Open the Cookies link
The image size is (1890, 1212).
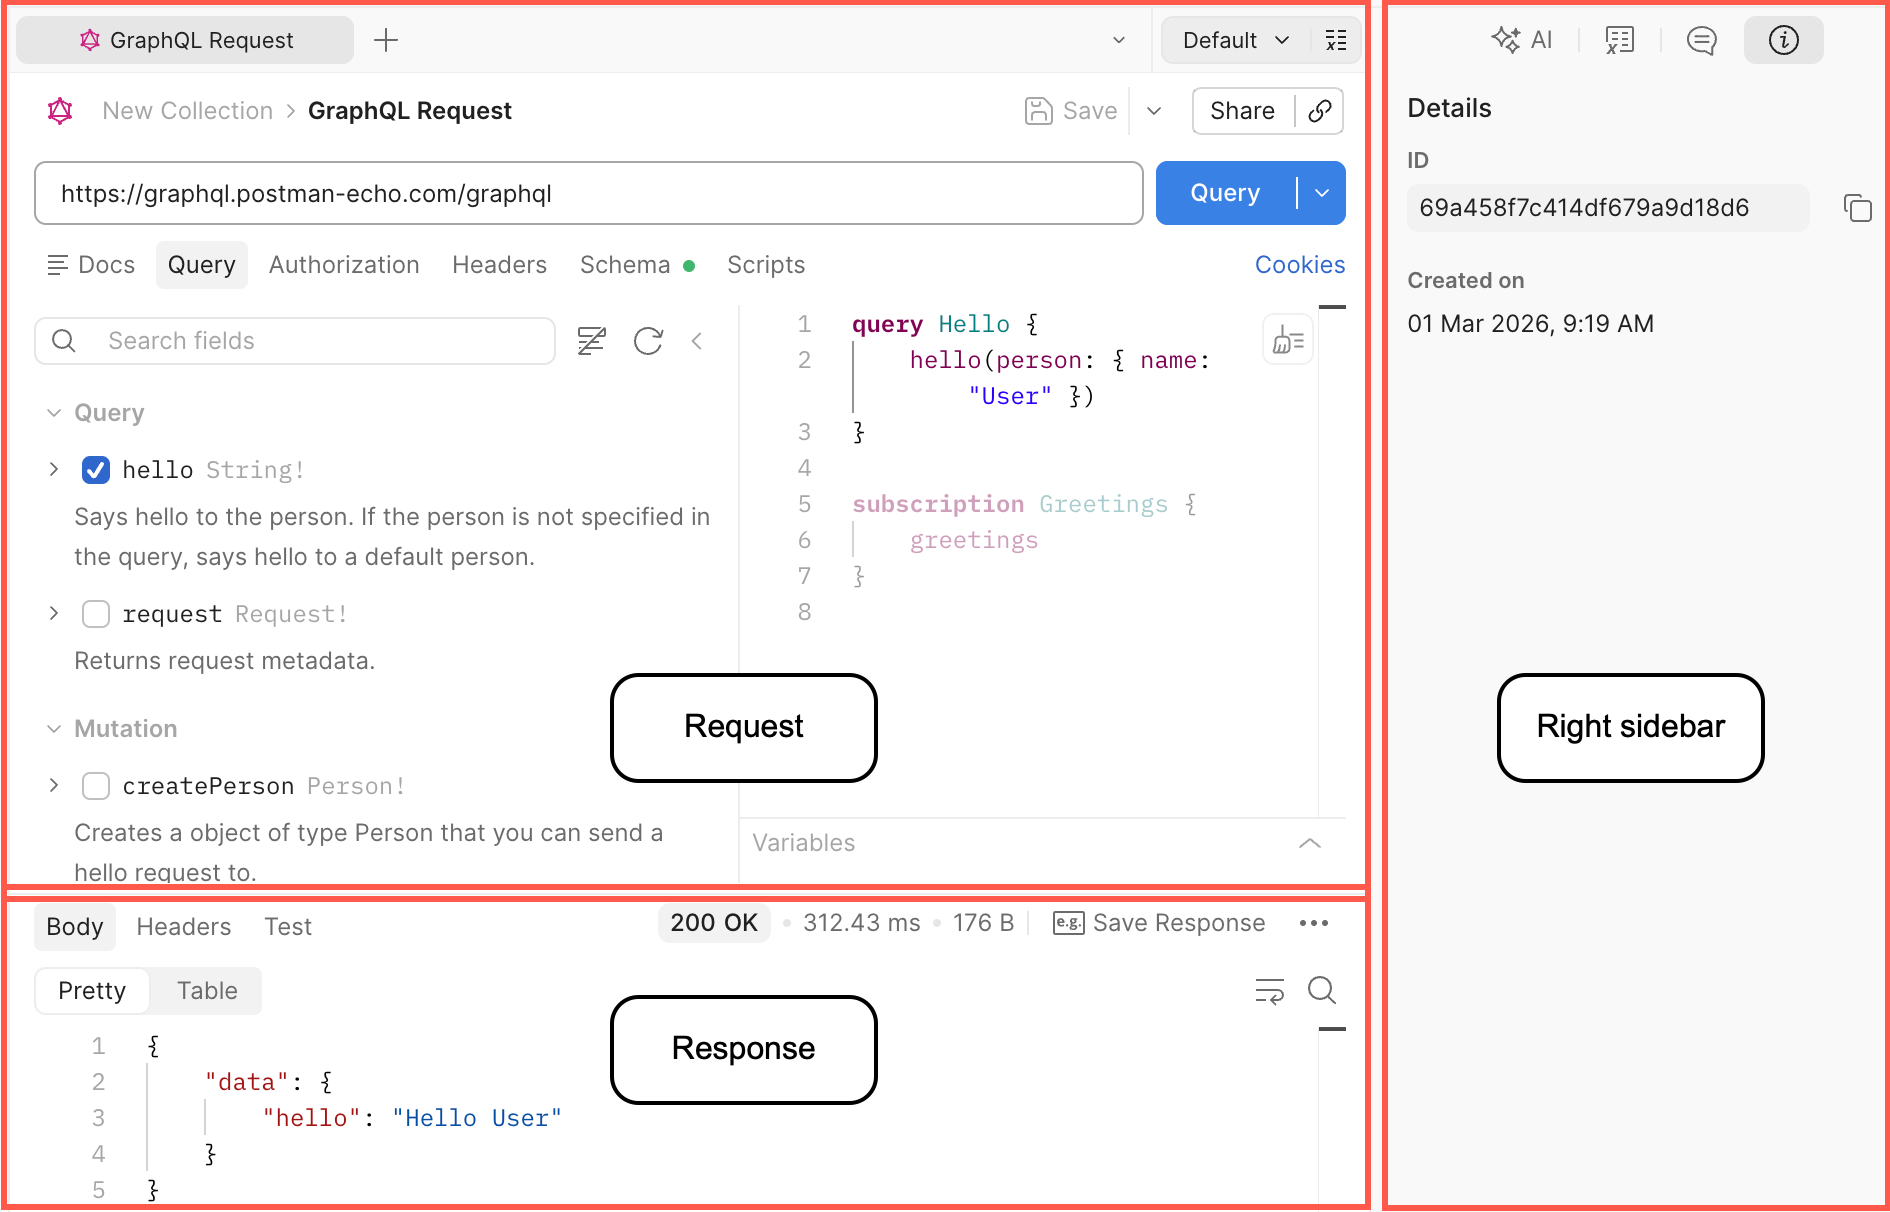[1299, 265]
